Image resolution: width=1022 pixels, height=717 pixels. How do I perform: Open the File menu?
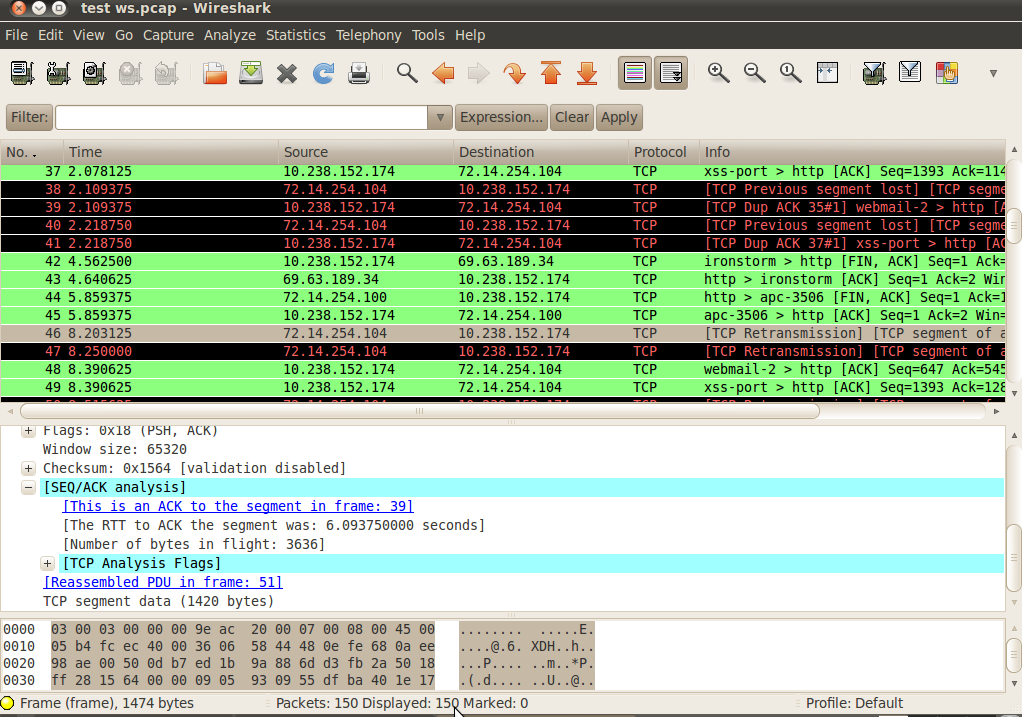[16, 35]
